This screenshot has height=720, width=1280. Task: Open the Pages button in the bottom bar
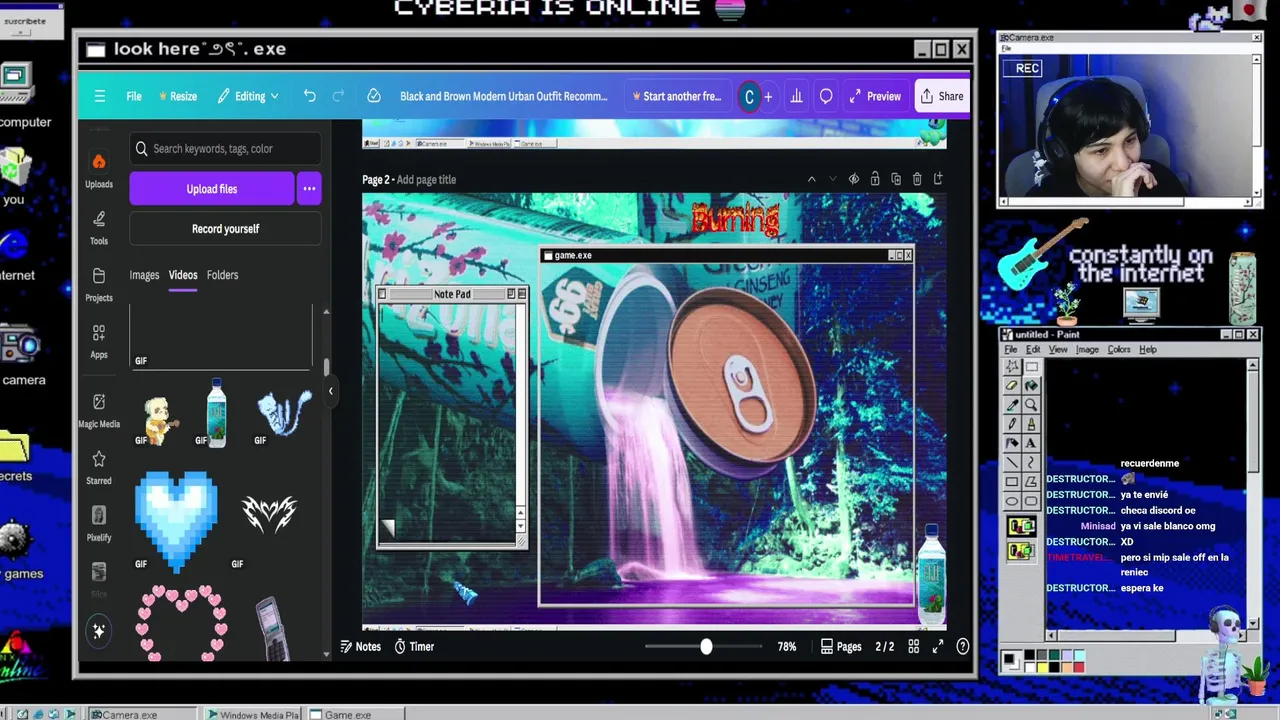[x=841, y=647]
